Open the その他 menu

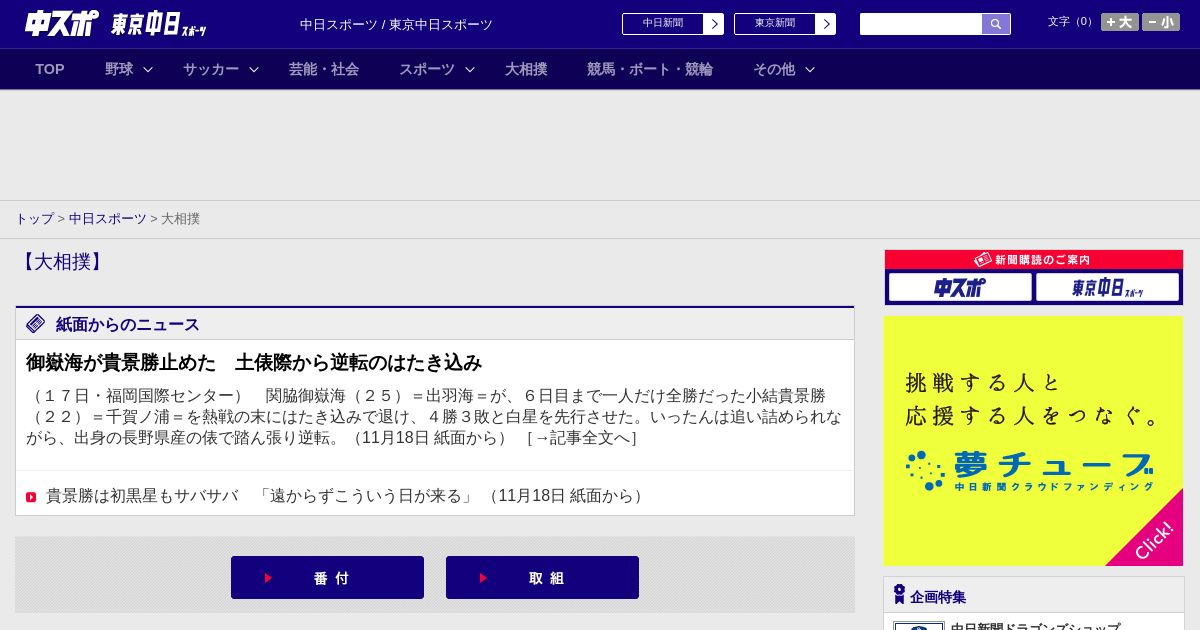774,69
